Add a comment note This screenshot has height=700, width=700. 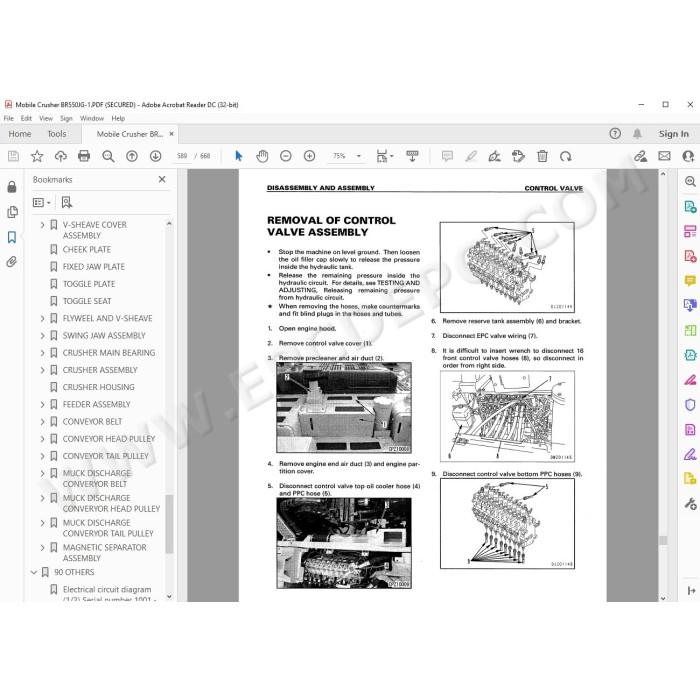point(447,156)
